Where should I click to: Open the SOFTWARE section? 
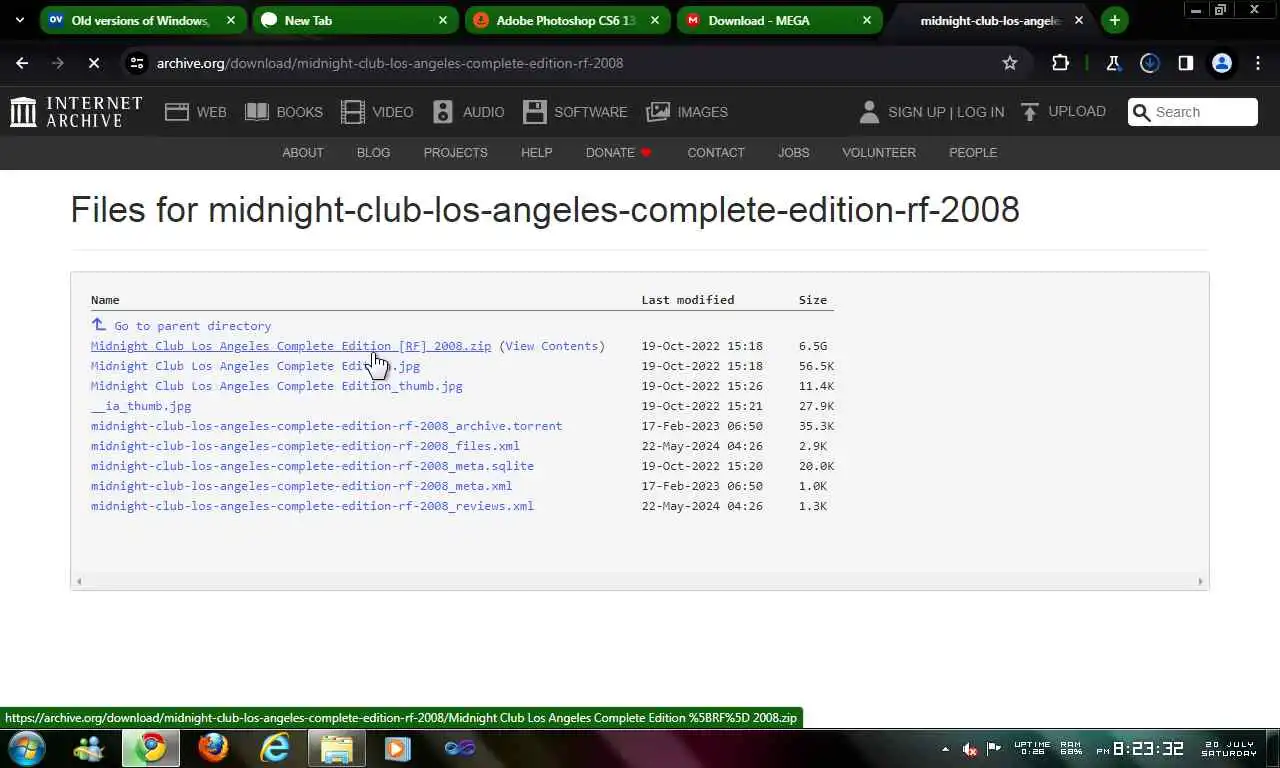(575, 112)
